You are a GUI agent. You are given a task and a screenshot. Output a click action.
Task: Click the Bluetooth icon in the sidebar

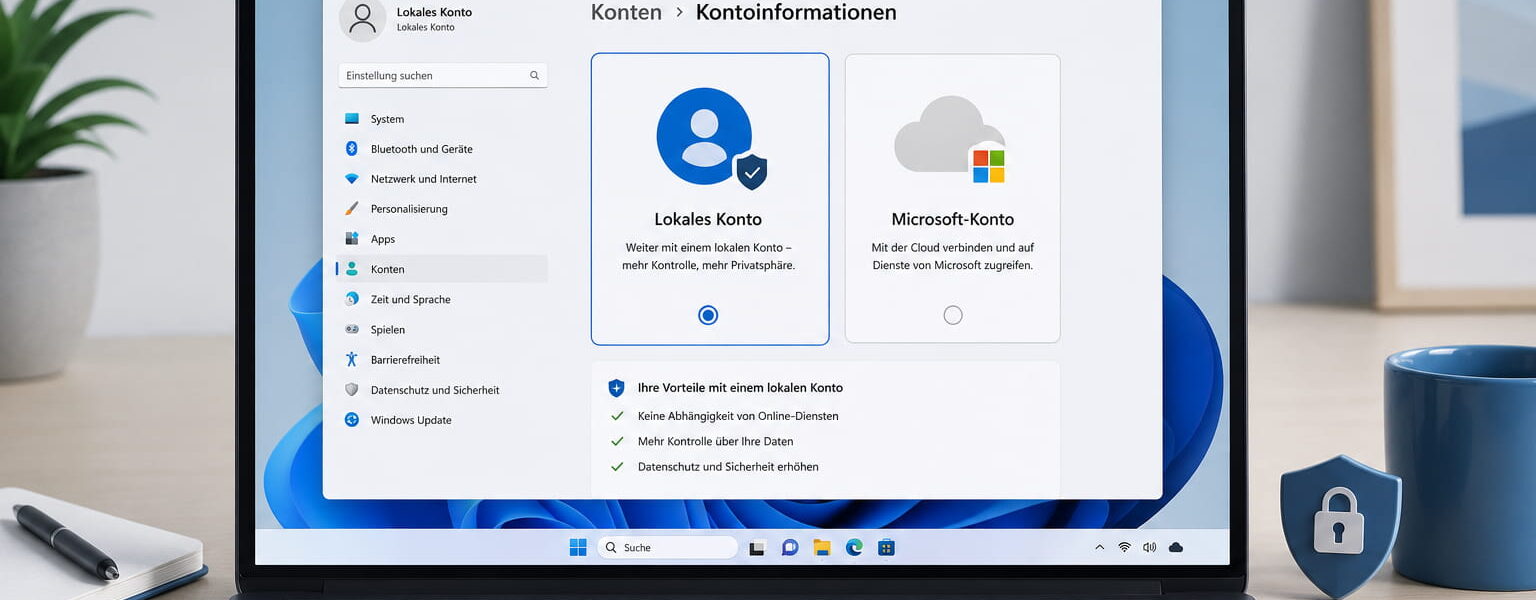tap(352, 149)
